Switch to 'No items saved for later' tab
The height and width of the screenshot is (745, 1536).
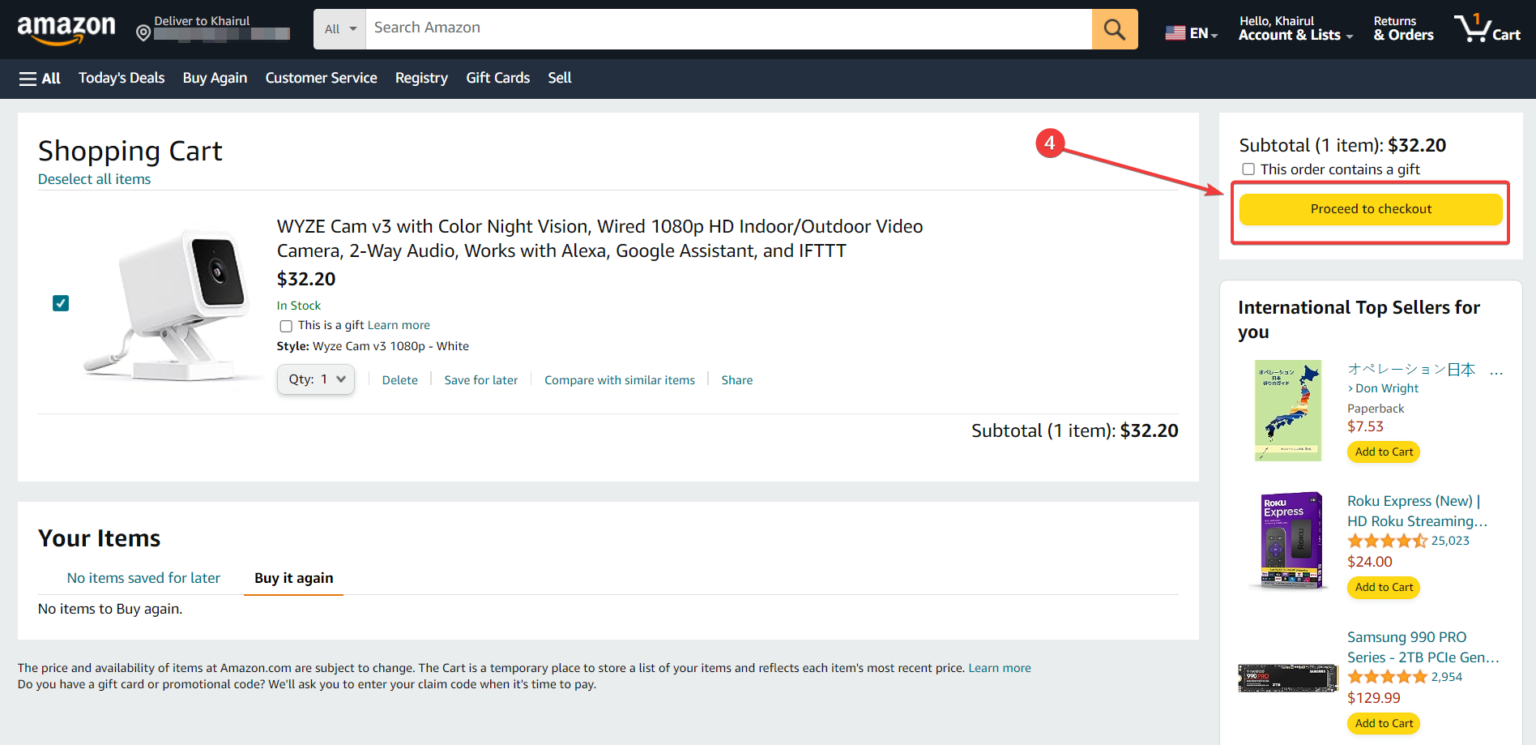143,578
